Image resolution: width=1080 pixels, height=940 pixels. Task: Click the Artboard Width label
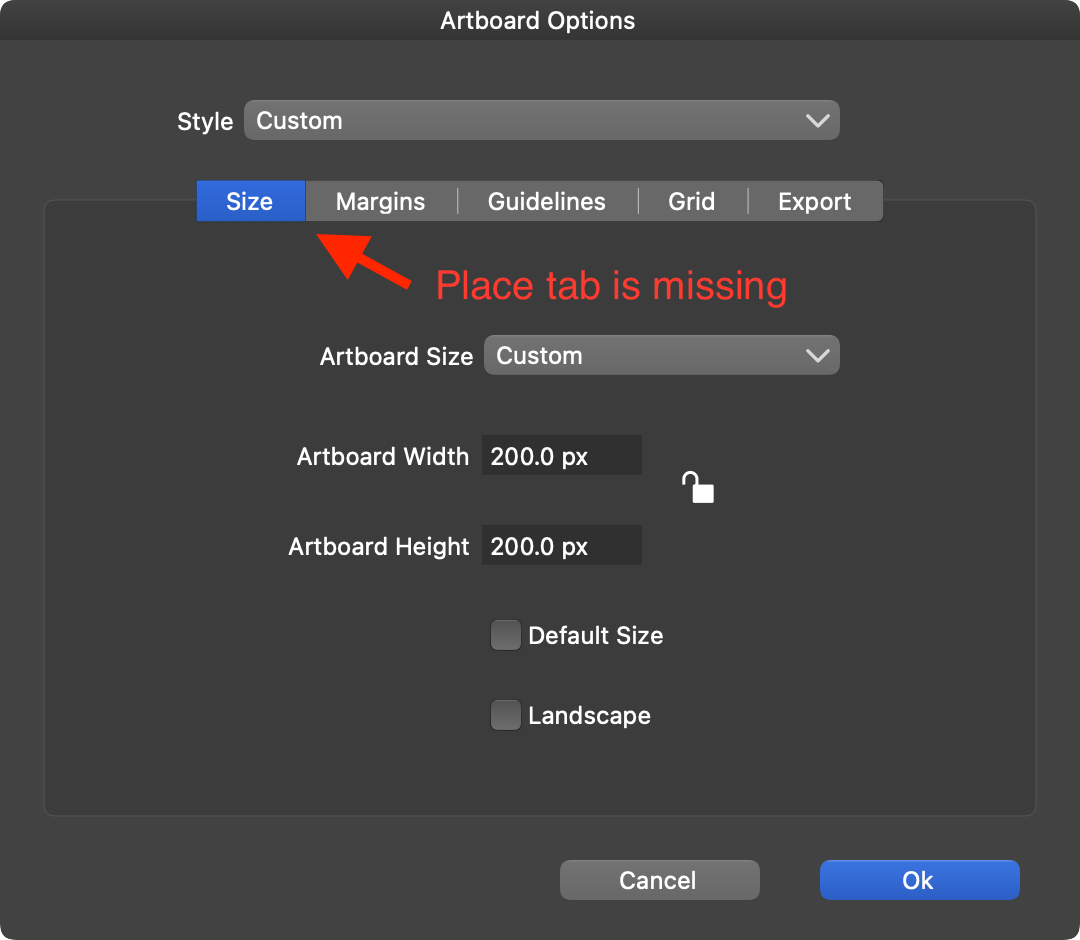point(382,457)
